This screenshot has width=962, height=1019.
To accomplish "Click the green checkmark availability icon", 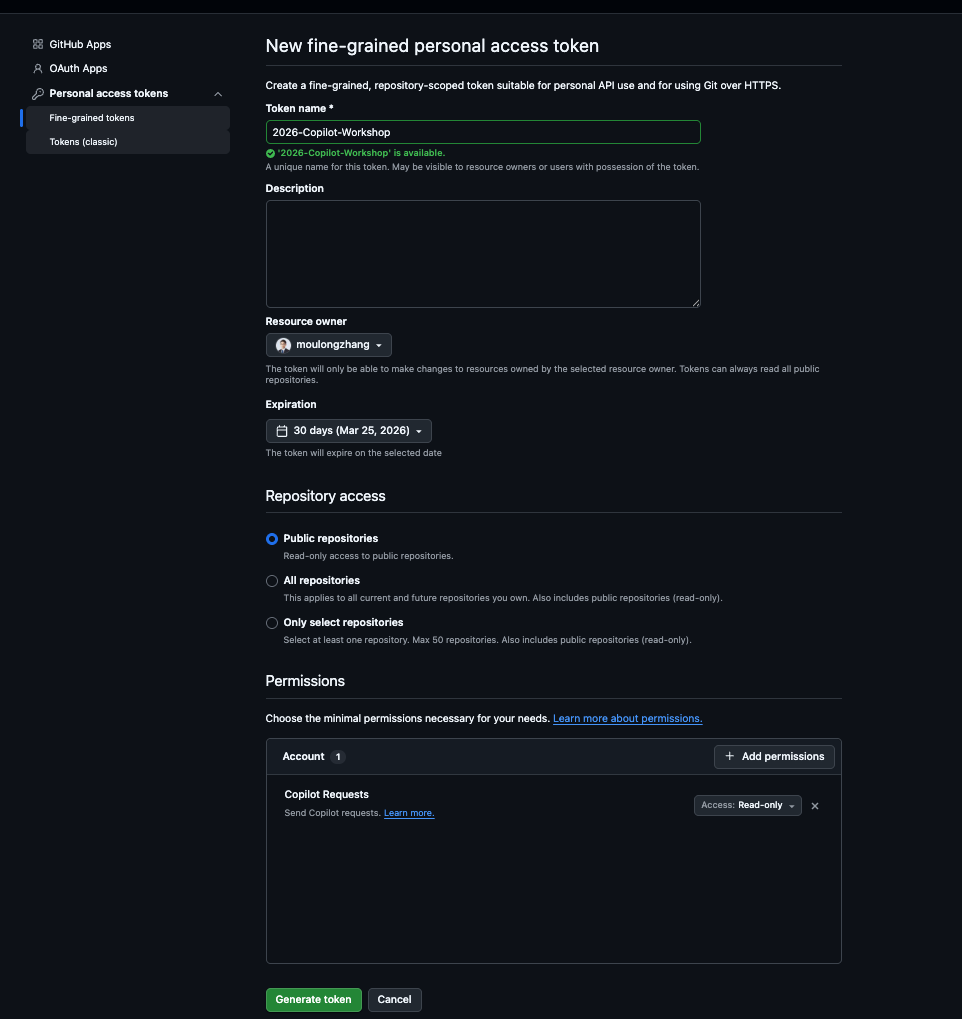I will pos(270,153).
